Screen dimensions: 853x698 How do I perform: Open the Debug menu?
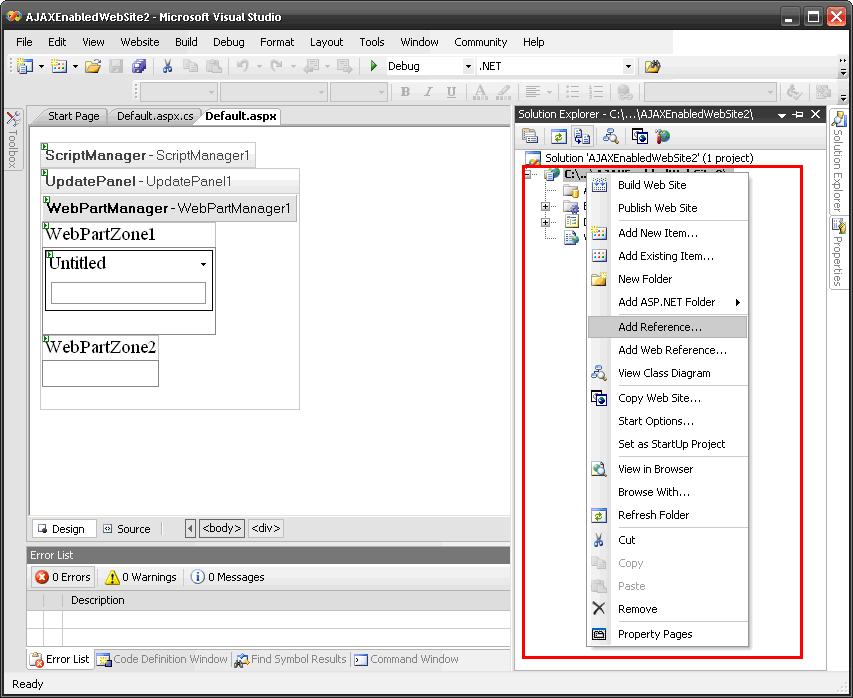click(228, 42)
